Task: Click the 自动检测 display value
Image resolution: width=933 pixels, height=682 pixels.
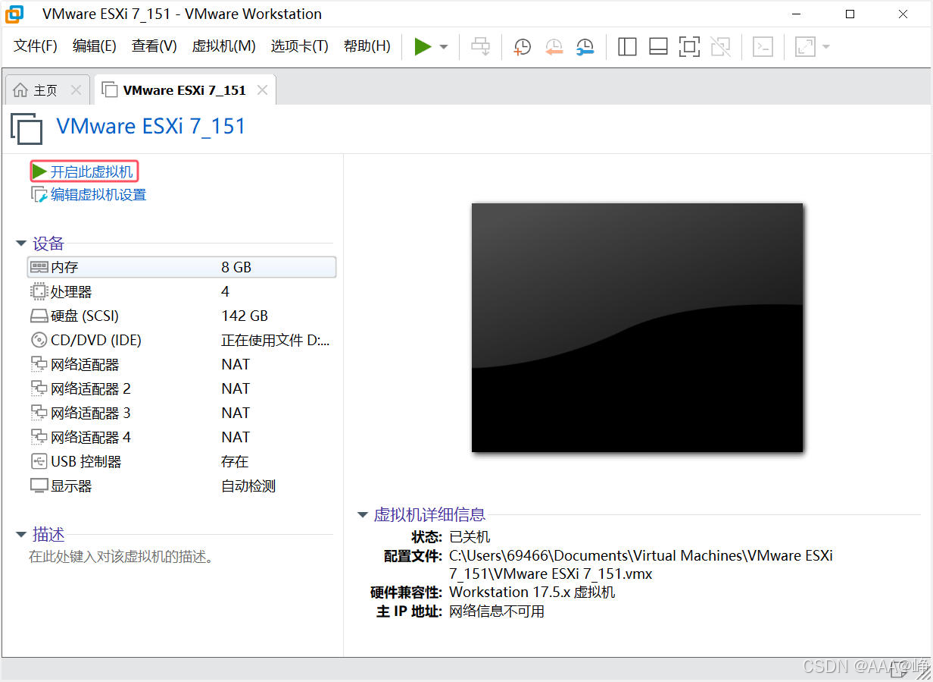Action: click(x=248, y=486)
